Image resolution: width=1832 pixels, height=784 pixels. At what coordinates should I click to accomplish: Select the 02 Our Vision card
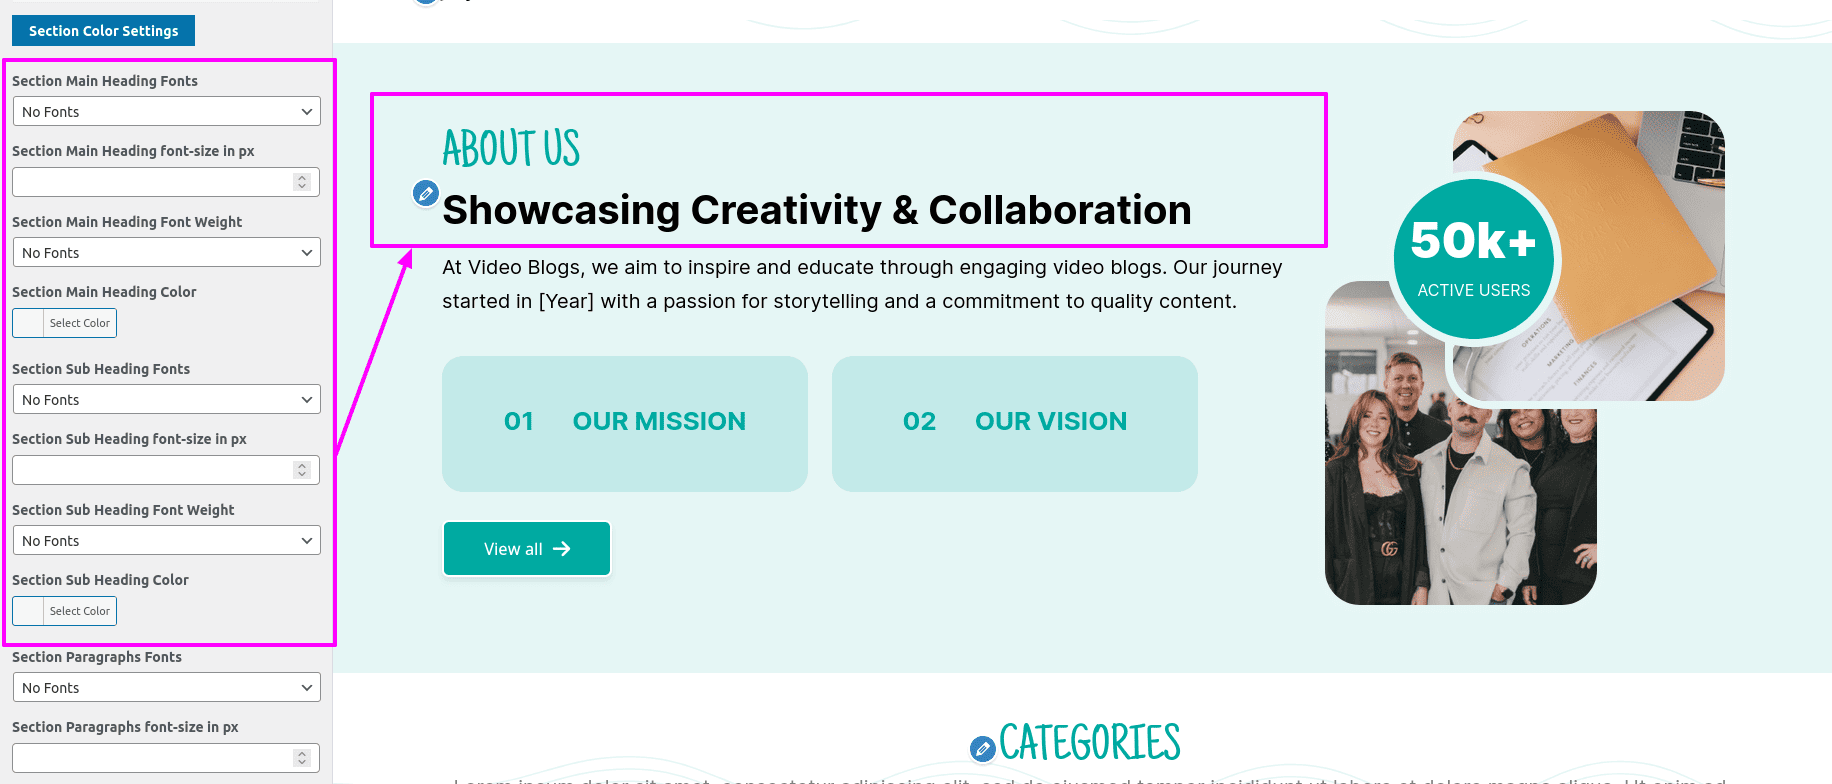pos(1015,424)
